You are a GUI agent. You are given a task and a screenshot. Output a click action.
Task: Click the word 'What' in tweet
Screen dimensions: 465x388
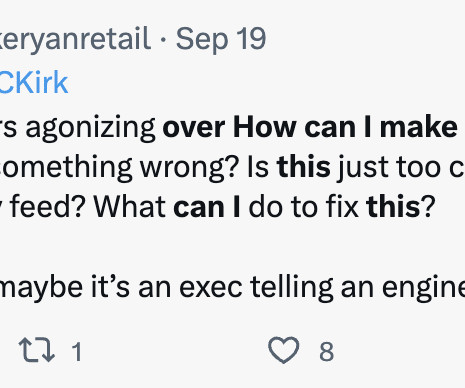coord(130,206)
